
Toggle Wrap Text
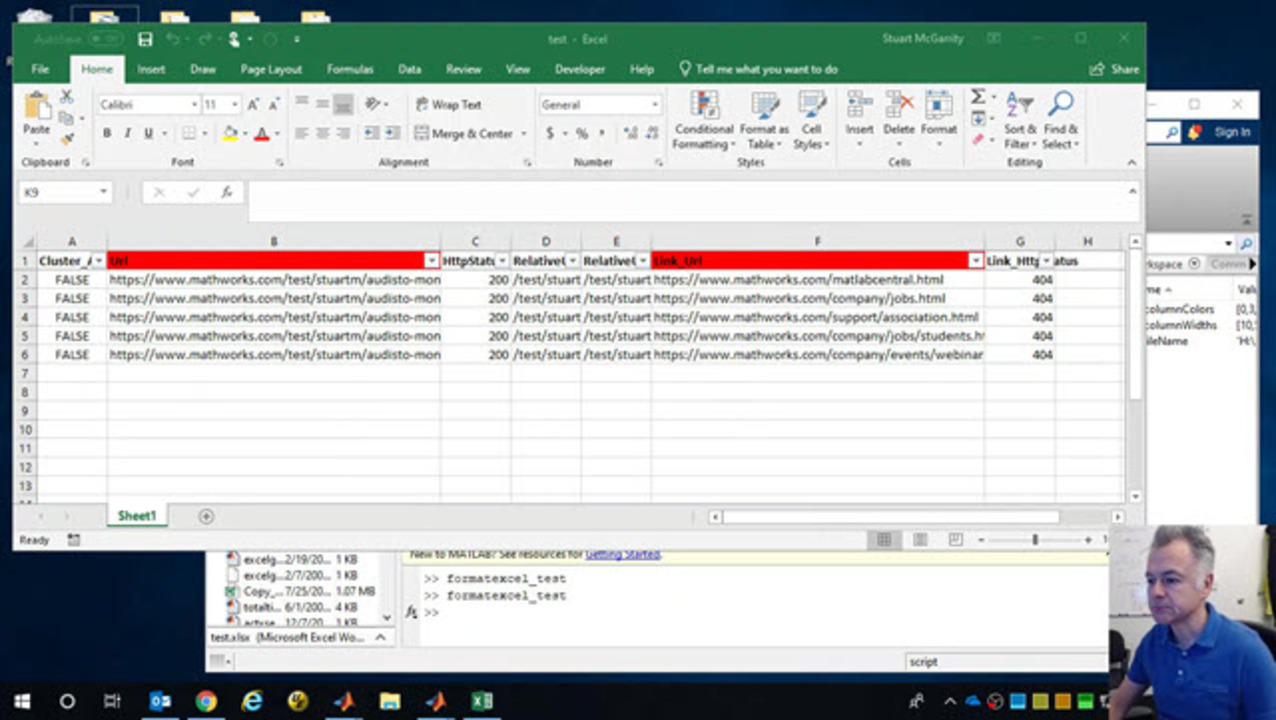(448, 104)
